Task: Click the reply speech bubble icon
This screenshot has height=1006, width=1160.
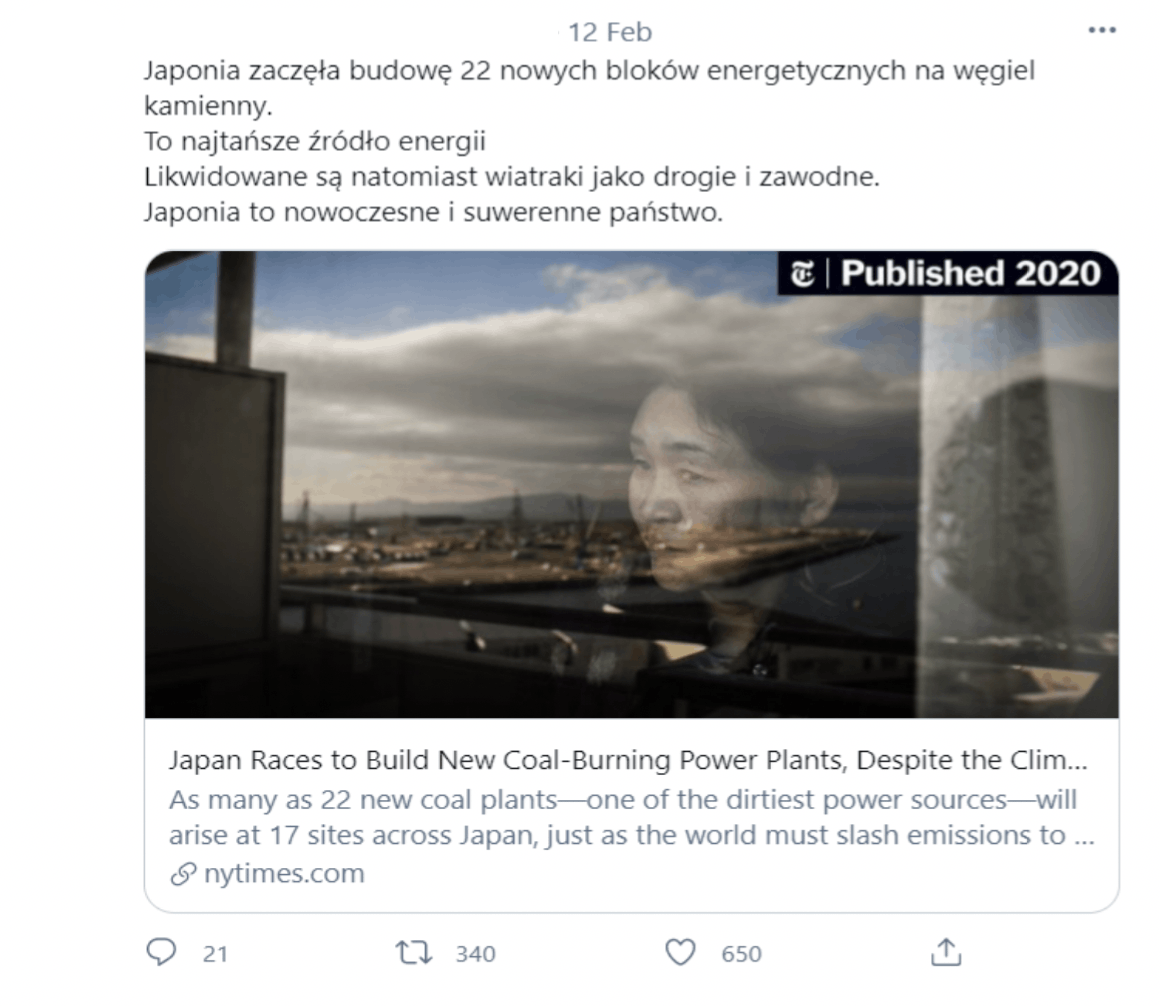Action: click(161, 952)
